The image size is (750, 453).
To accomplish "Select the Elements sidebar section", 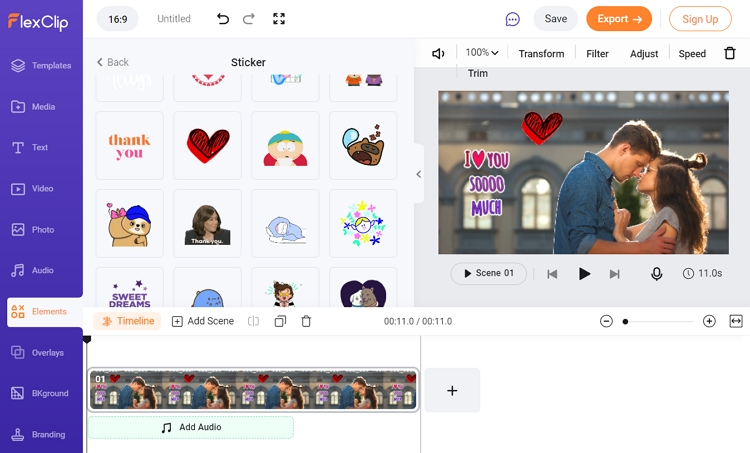I will point(44,312).
